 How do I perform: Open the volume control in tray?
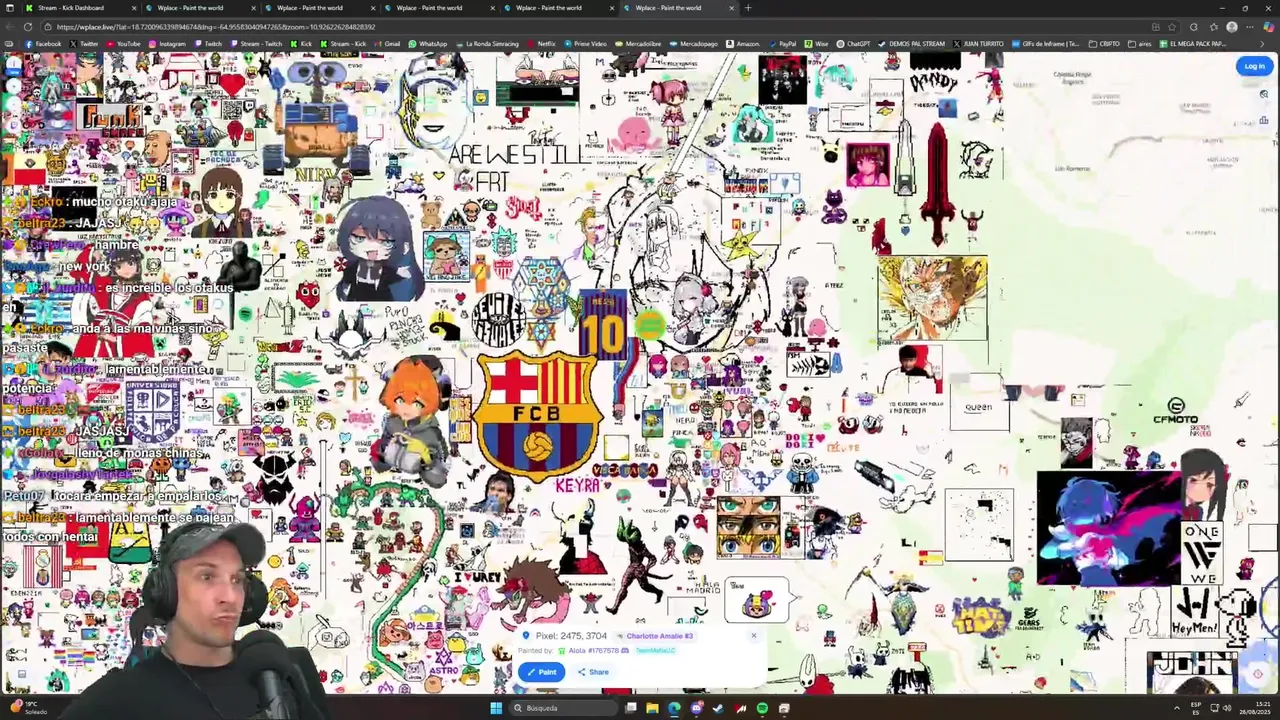tap(1227, 708)
